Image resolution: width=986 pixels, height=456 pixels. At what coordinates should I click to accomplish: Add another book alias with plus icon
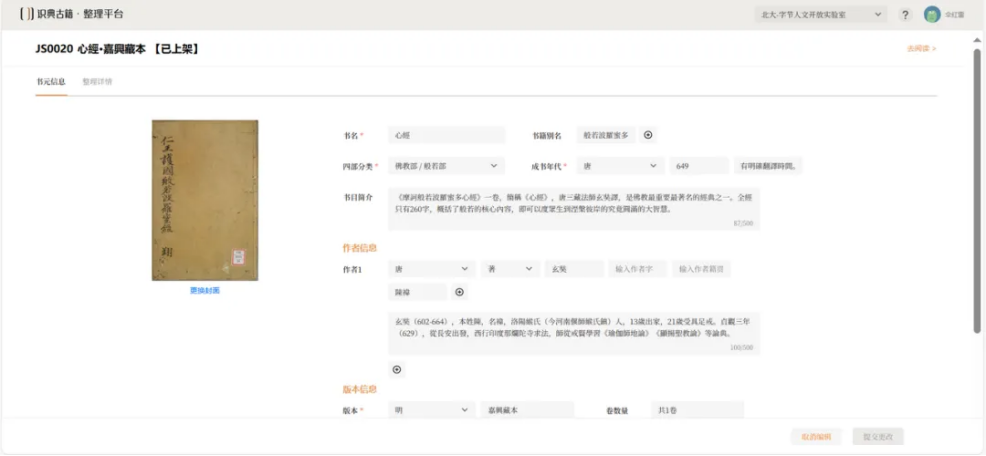click(648, 135)
